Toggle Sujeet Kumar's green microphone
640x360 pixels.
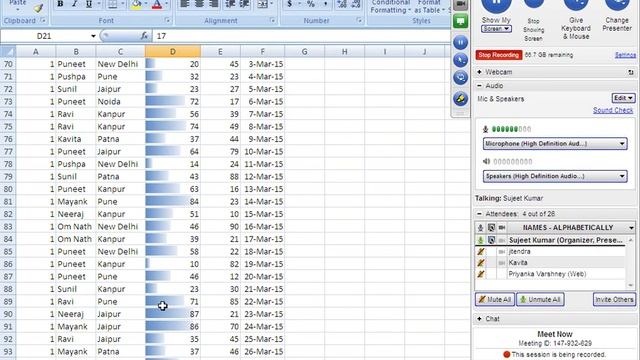point(481,240)
